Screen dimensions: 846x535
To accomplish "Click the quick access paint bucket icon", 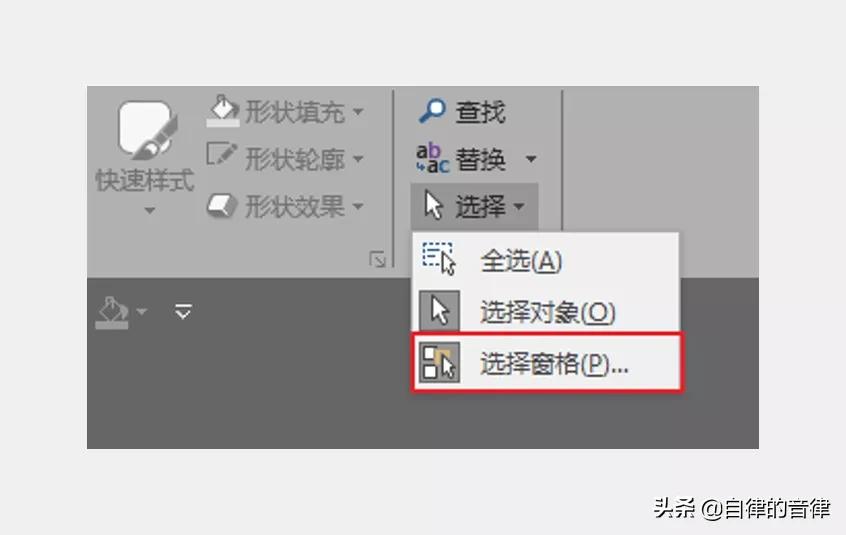I will coord(113,312).
